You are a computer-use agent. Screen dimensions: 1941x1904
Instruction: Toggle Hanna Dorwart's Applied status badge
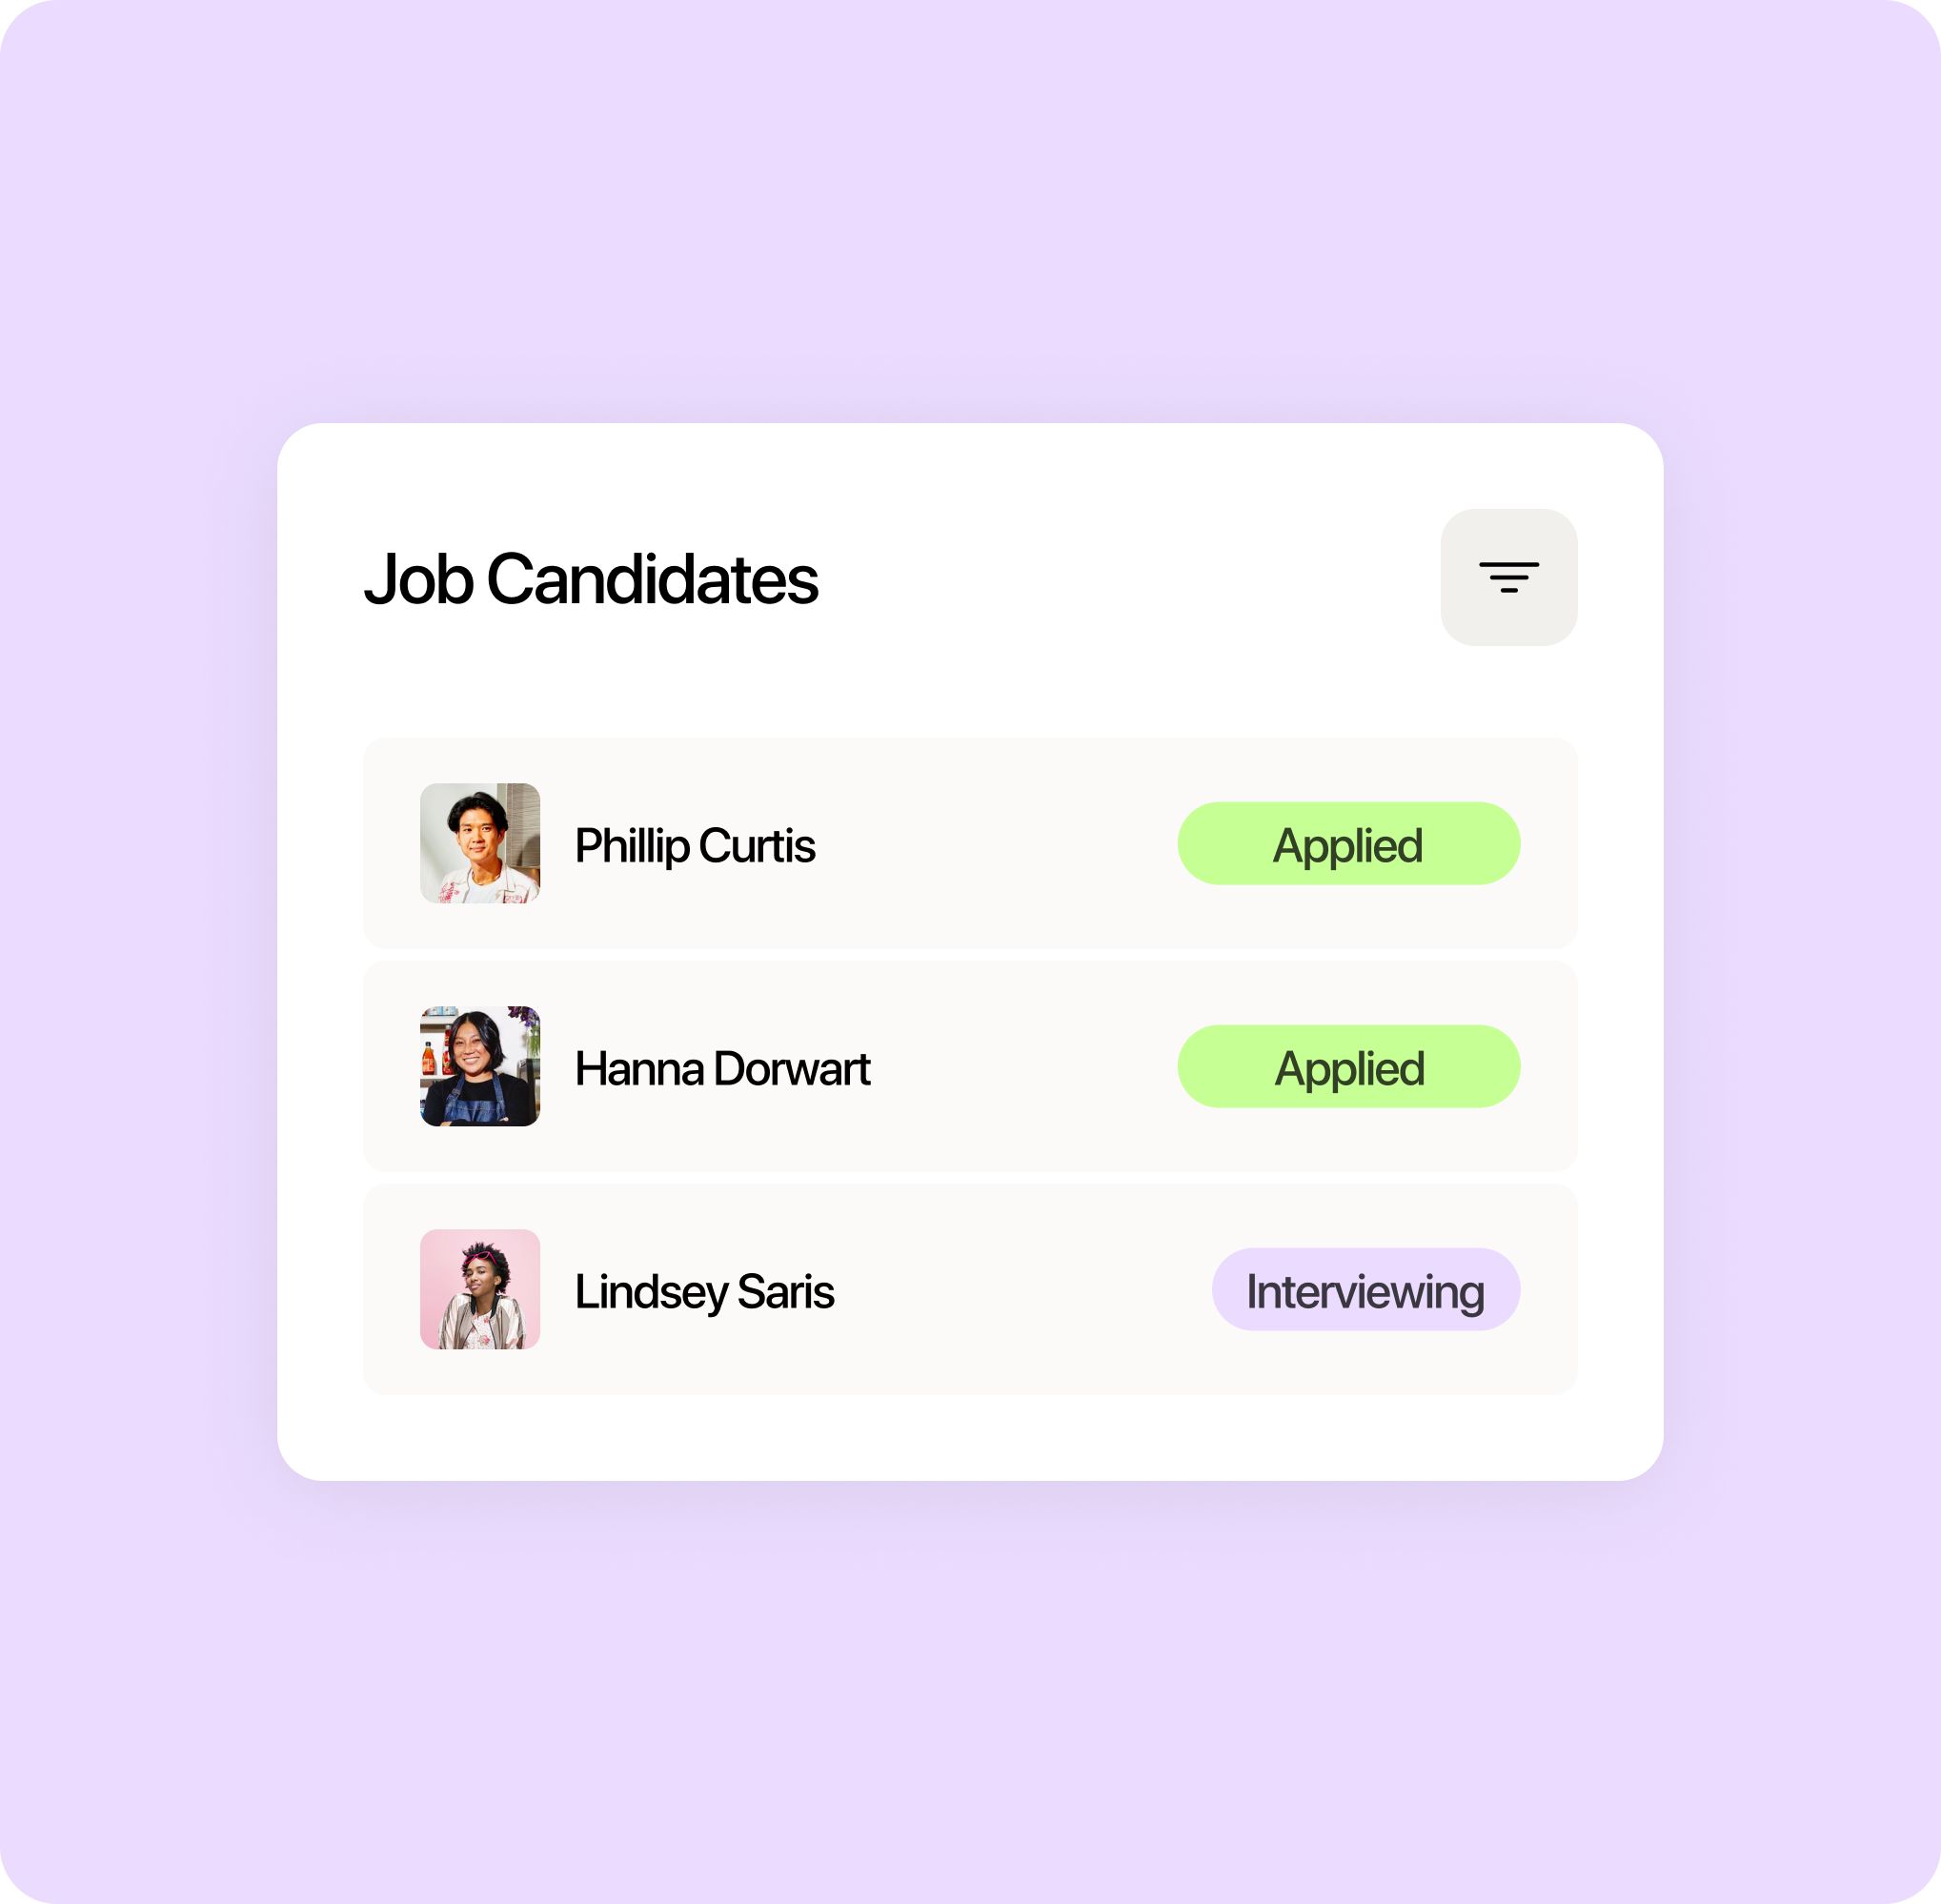point(1348,1067)
